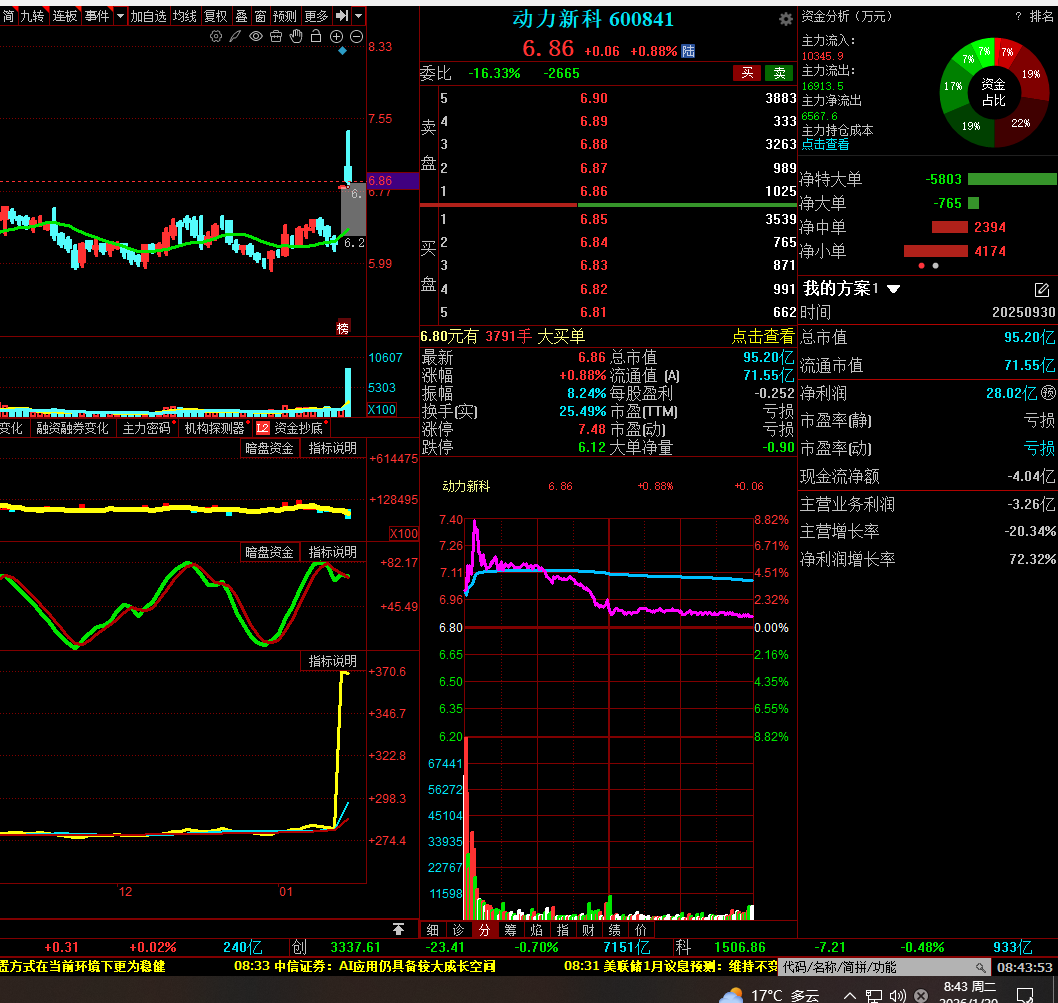Open 指标说明 for the first indicator panel
This screenshot has width=1058, height=1003.
332,448
